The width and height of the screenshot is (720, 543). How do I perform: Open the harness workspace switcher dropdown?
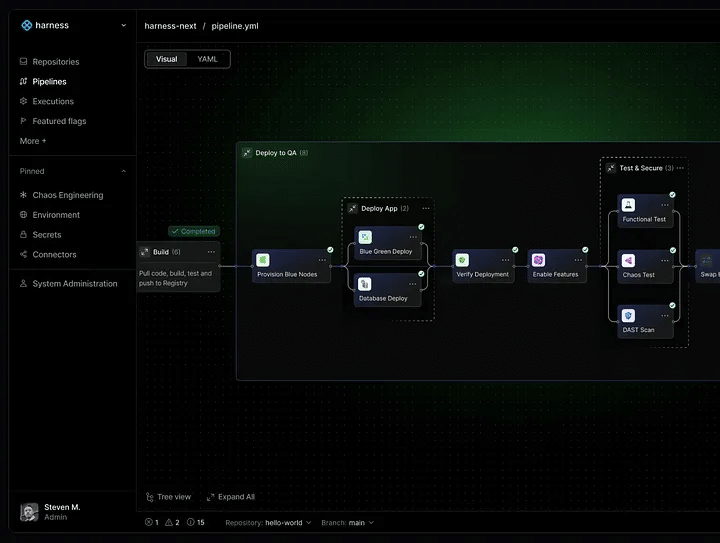(x=123, y=25)
